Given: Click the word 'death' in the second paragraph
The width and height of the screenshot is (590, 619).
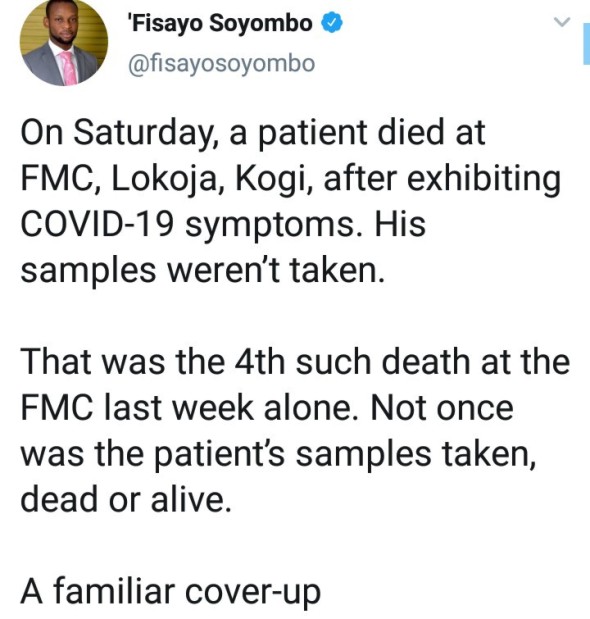Looking at the screenshot, I should coord(426,362).
